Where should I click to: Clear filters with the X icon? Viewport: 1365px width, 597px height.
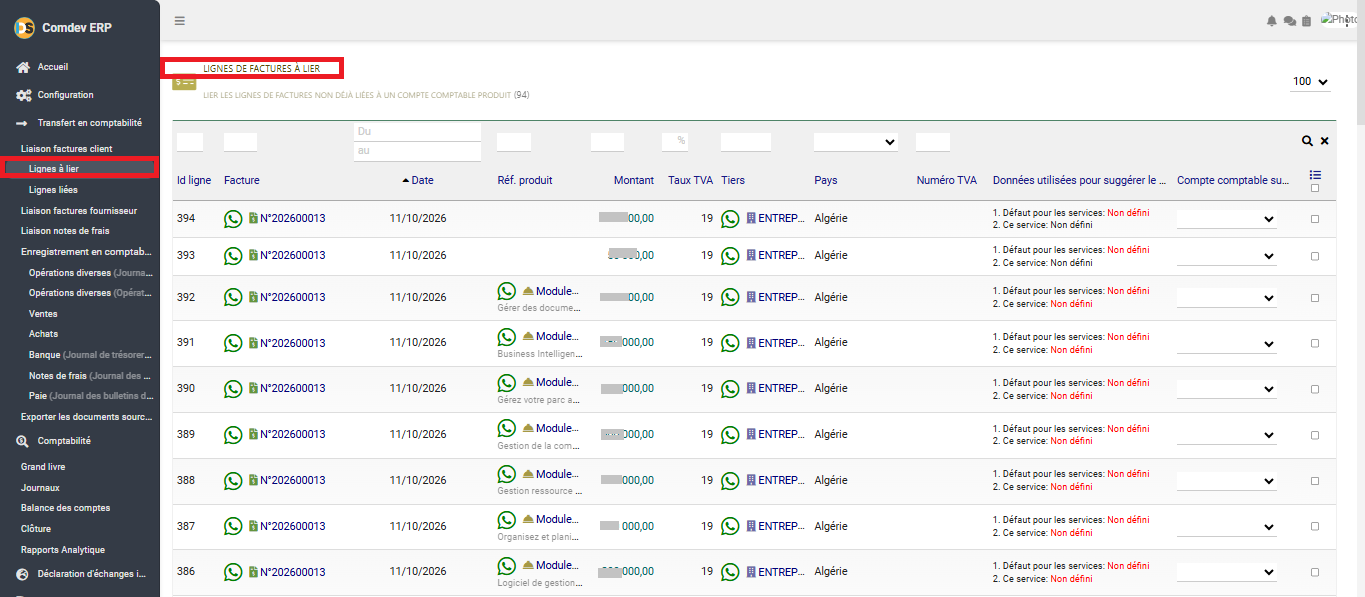point(1325,142)
